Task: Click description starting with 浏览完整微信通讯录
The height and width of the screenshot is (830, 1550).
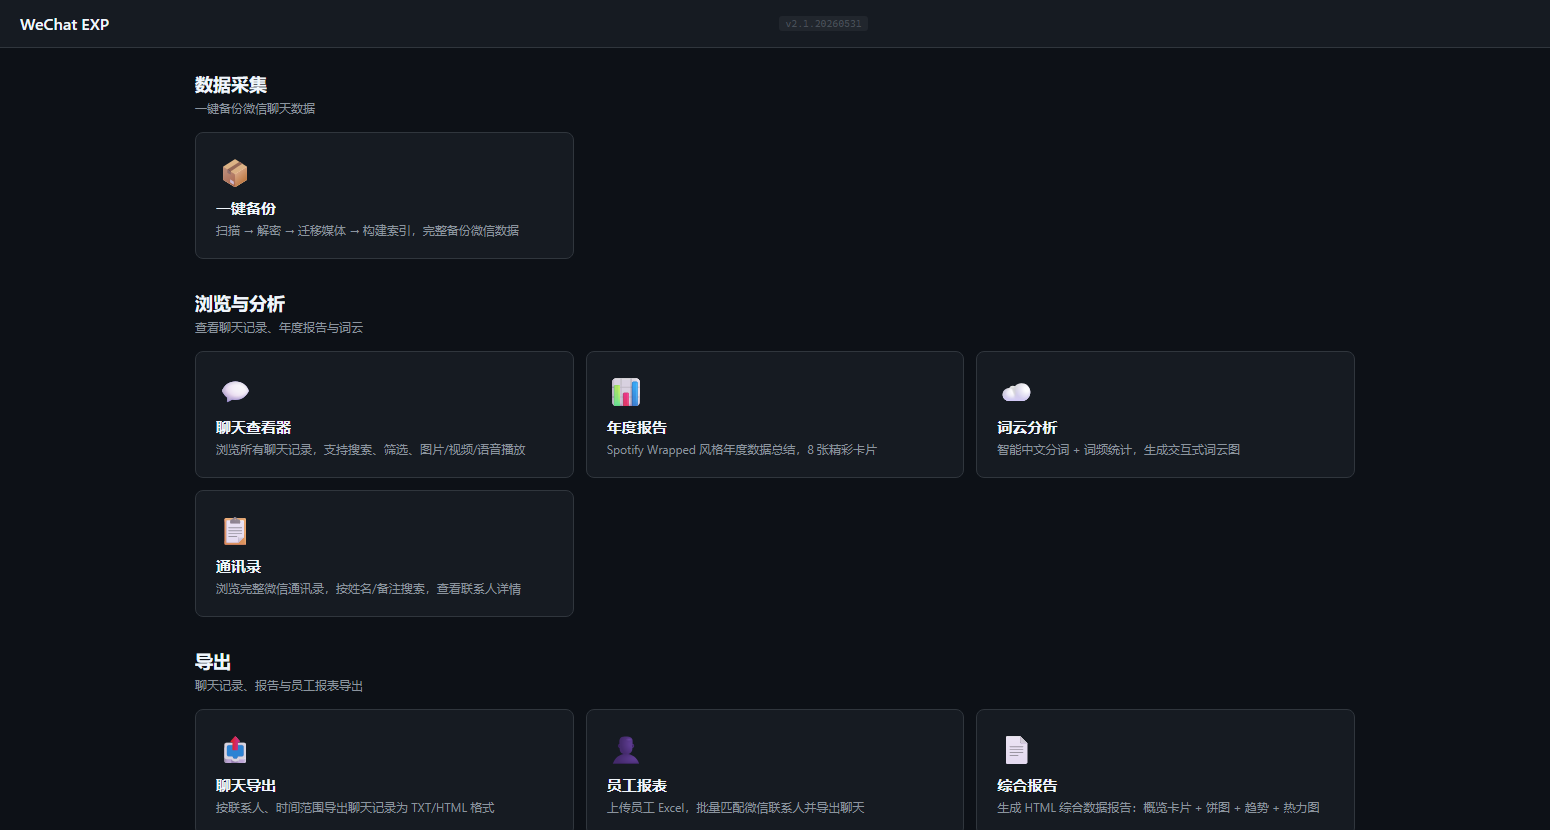Action: pyautogui.click(x=368, y=589)
